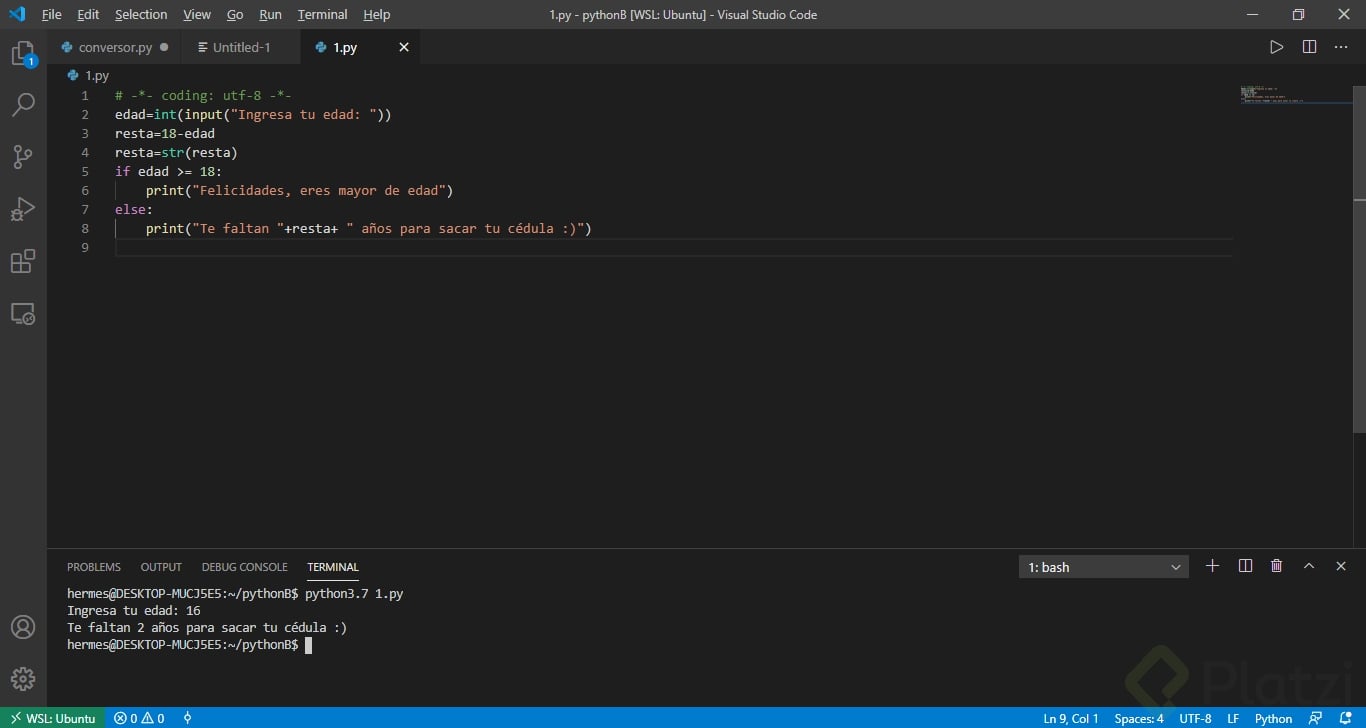
Task: Run the Python file with play icon
Action: pyautogui.click(x=1276, y=47)
